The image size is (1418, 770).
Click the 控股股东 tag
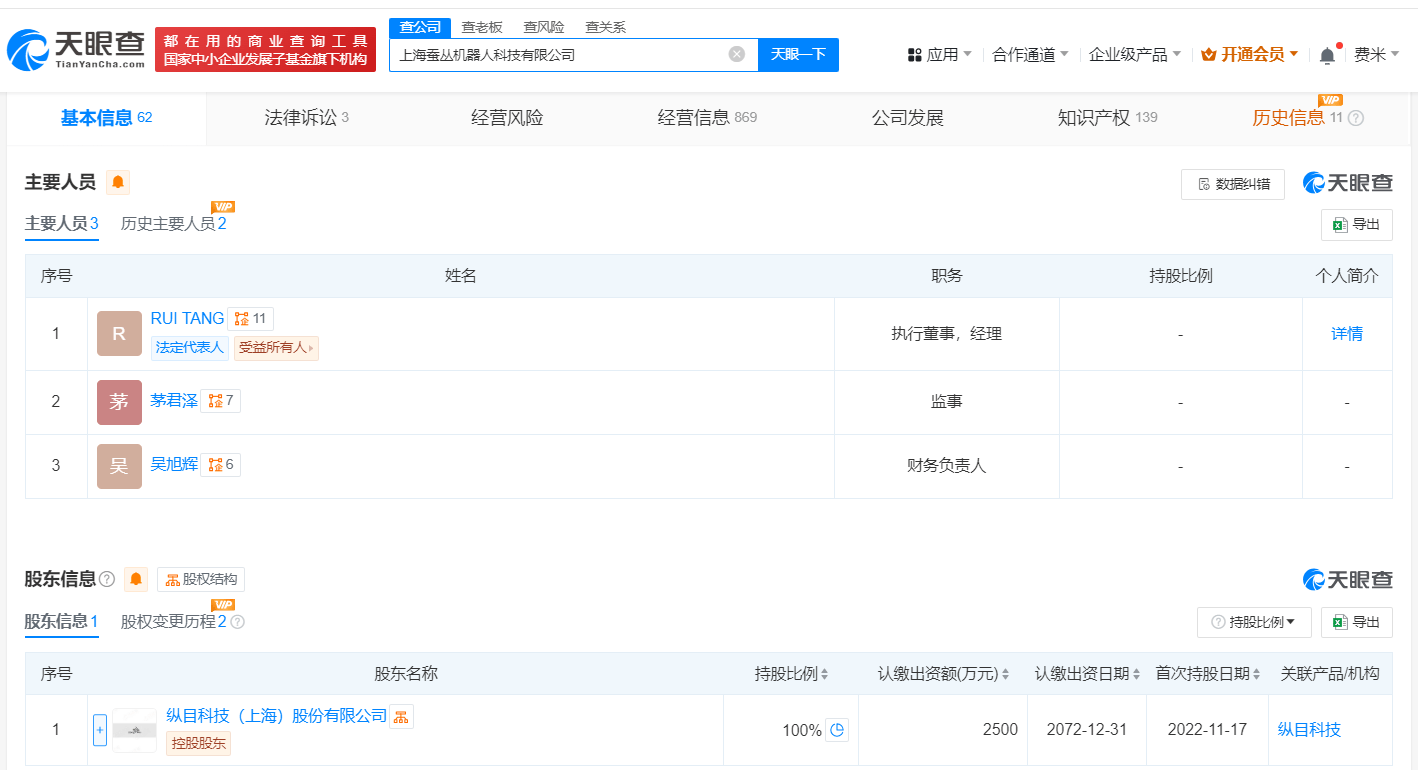click(198, 743)
